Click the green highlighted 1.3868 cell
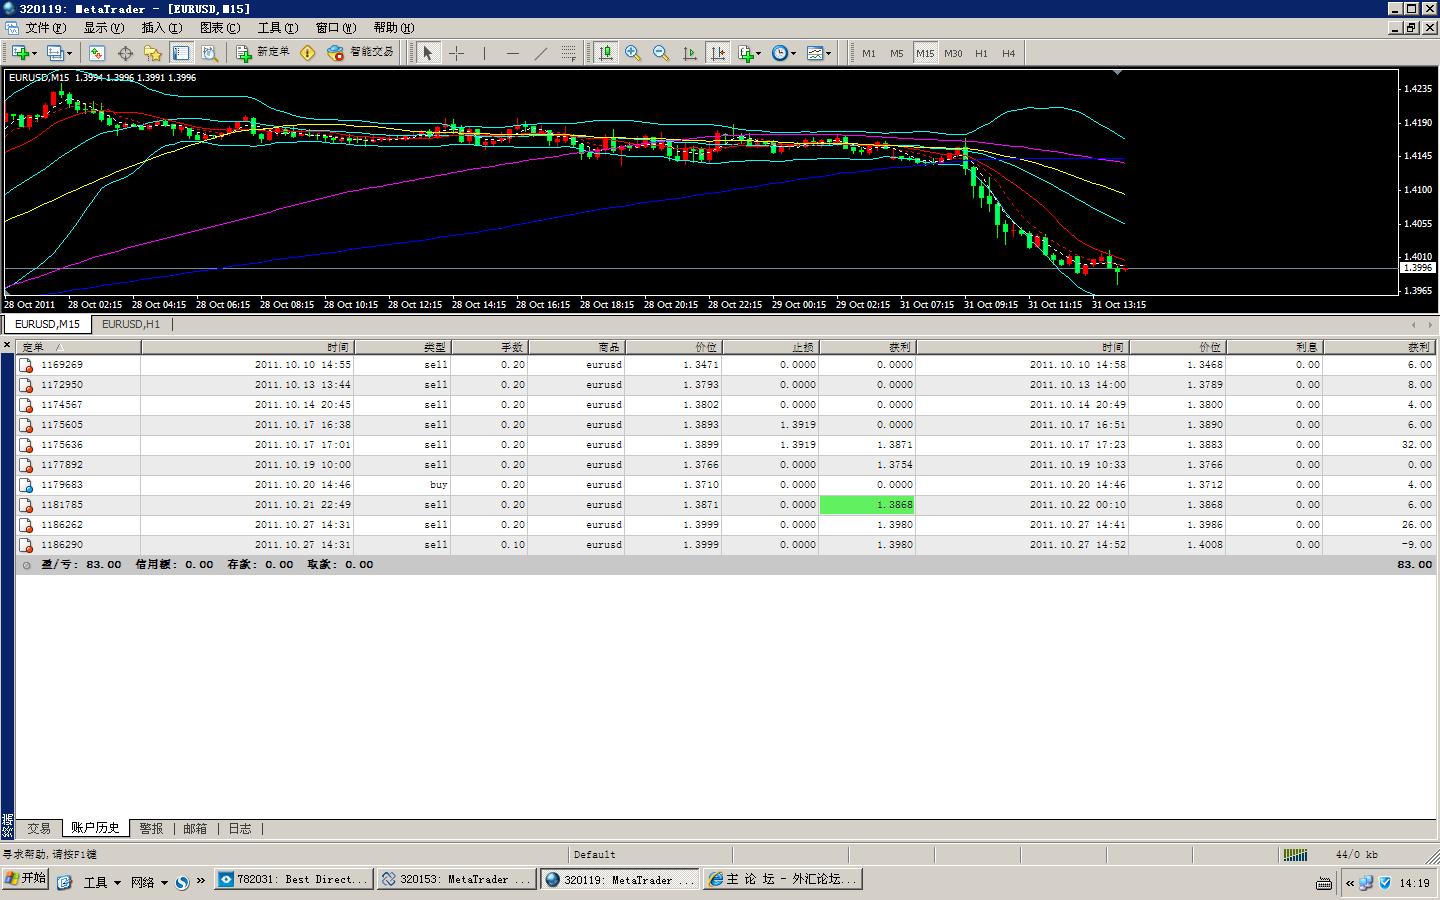Image resolution: width=1440 pixels, height=900 pixels. pos(867,505)
